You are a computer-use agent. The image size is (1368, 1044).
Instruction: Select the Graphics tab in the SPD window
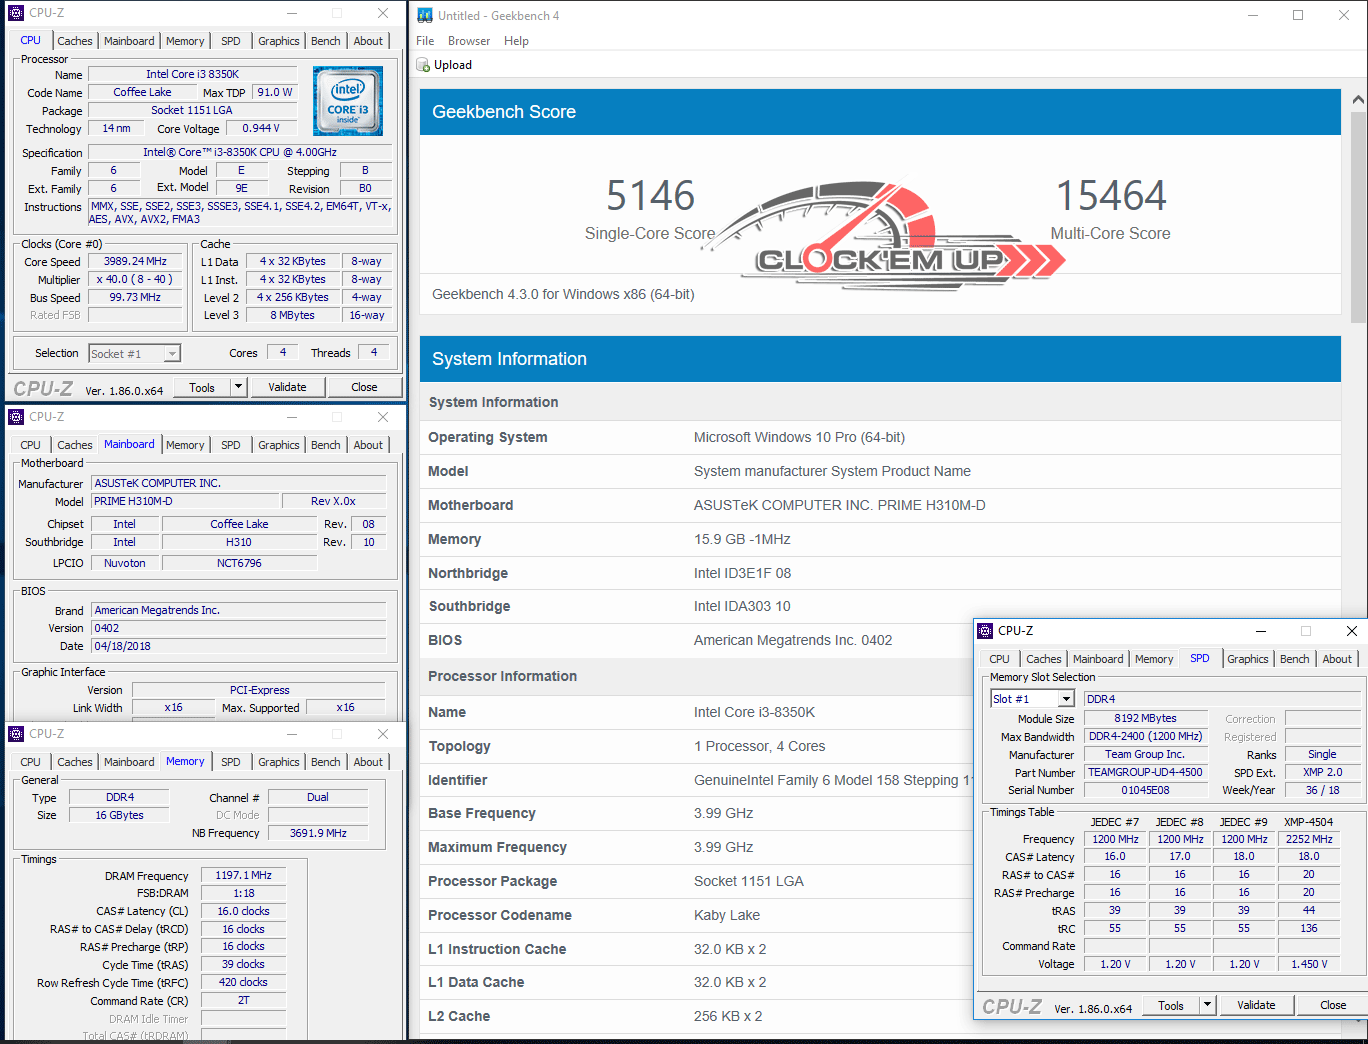point(1247,659)
